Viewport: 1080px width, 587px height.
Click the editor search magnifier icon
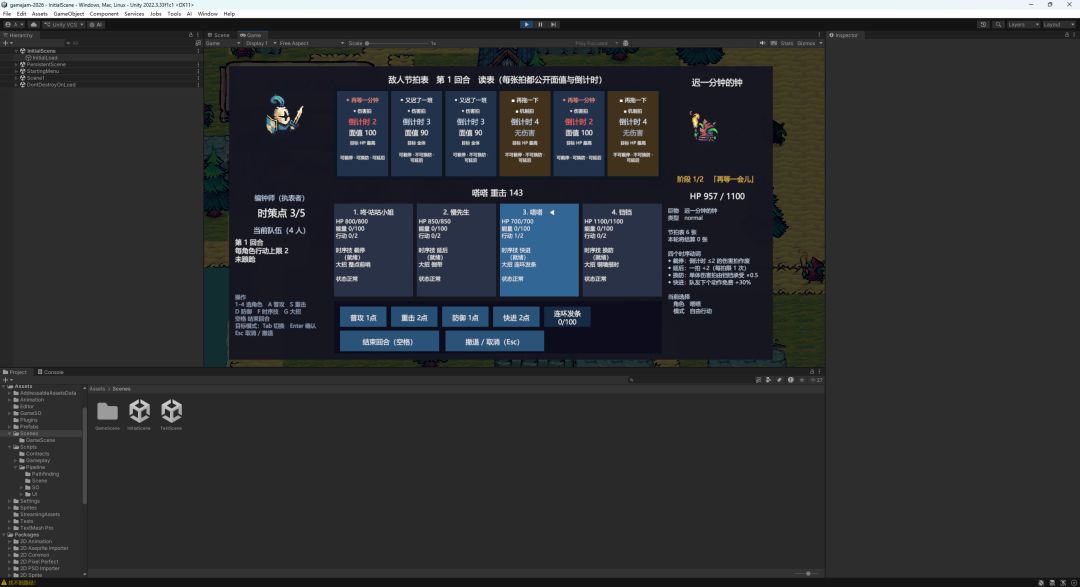[x=998, y=24]
